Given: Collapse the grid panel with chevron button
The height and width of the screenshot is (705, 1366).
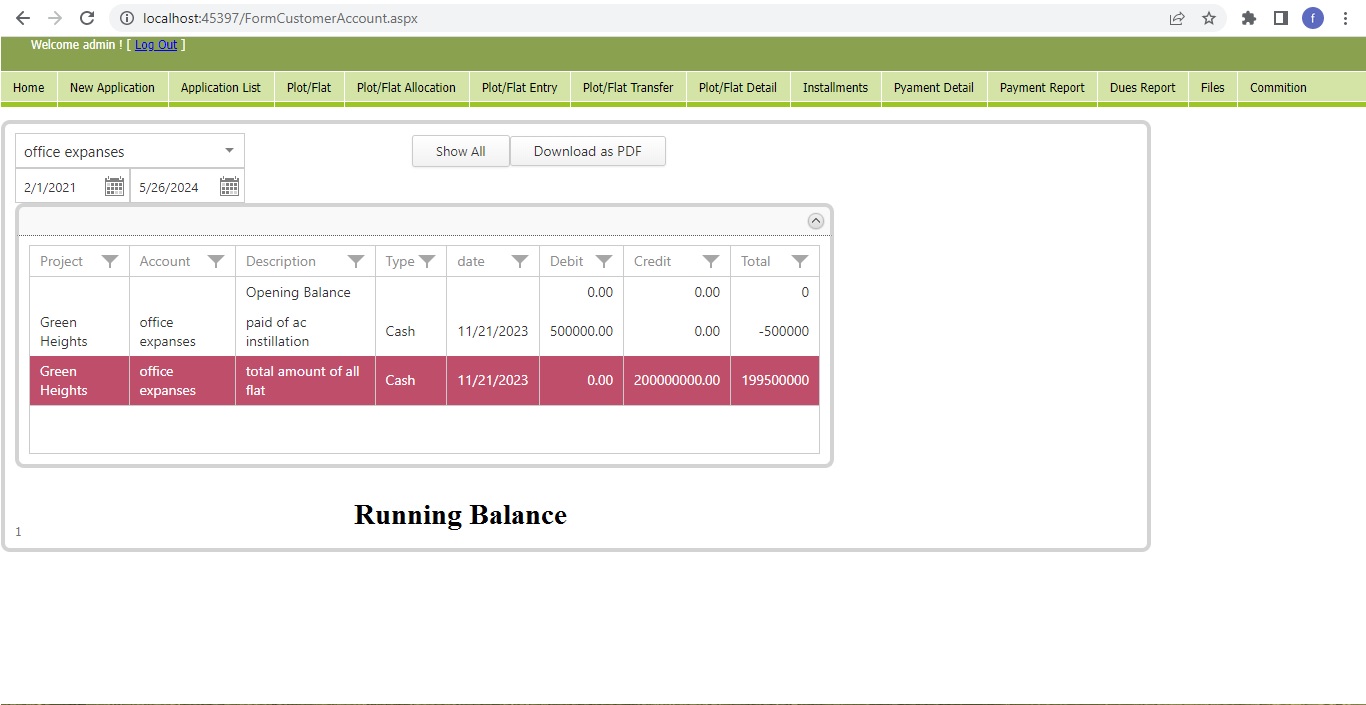Looking at the screenshot, I should pyautogui.click(x=815, y=221).
